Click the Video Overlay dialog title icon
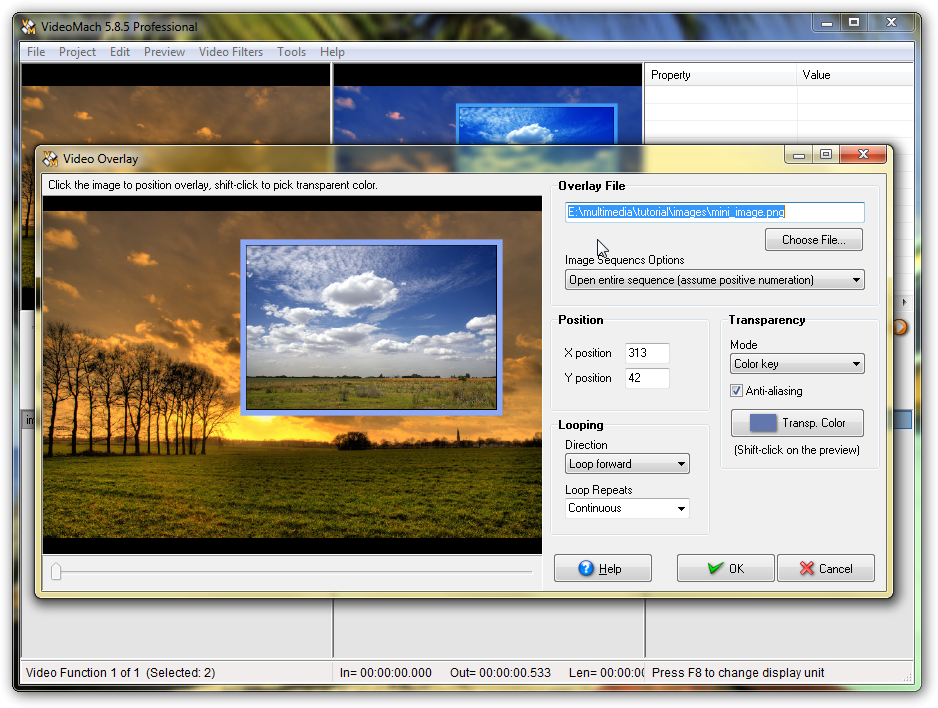This screenshot has height=708, width=938. [x=50, y=158]
